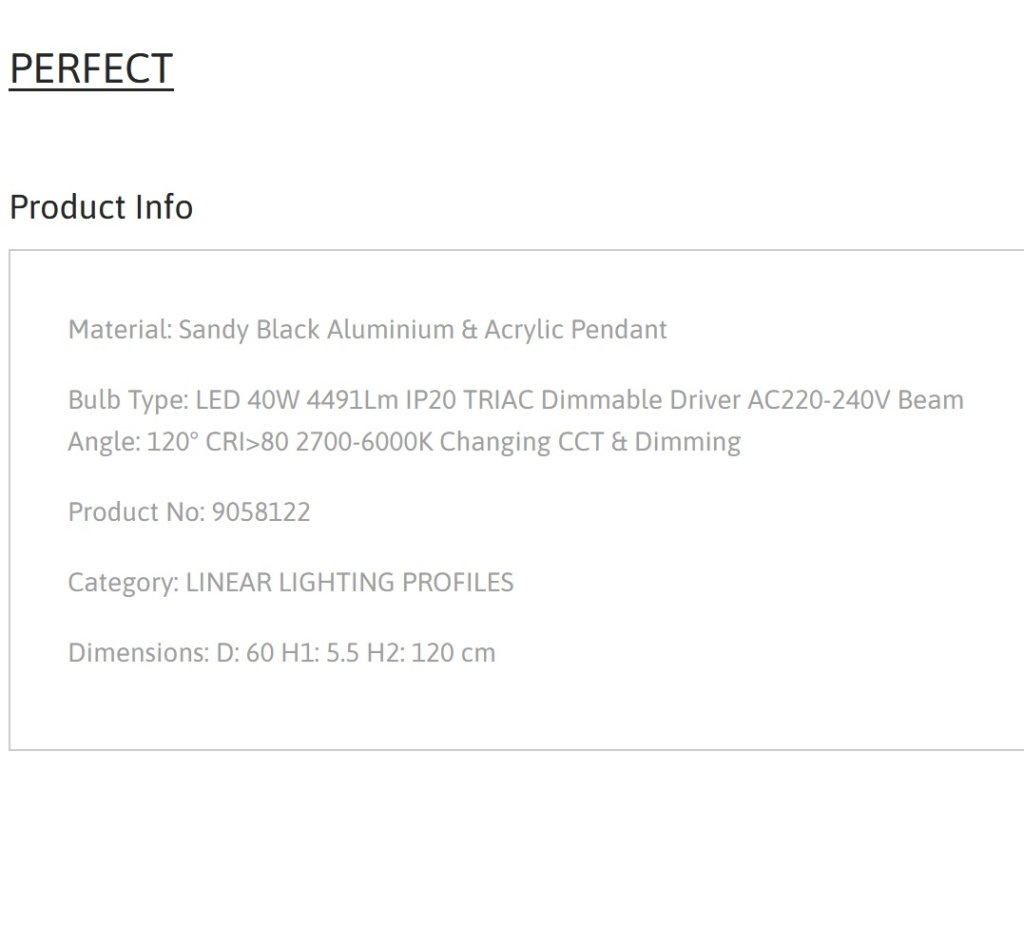Click the 'Product No:' label
Screen dimensions: 1024x944
coord(136,512)
